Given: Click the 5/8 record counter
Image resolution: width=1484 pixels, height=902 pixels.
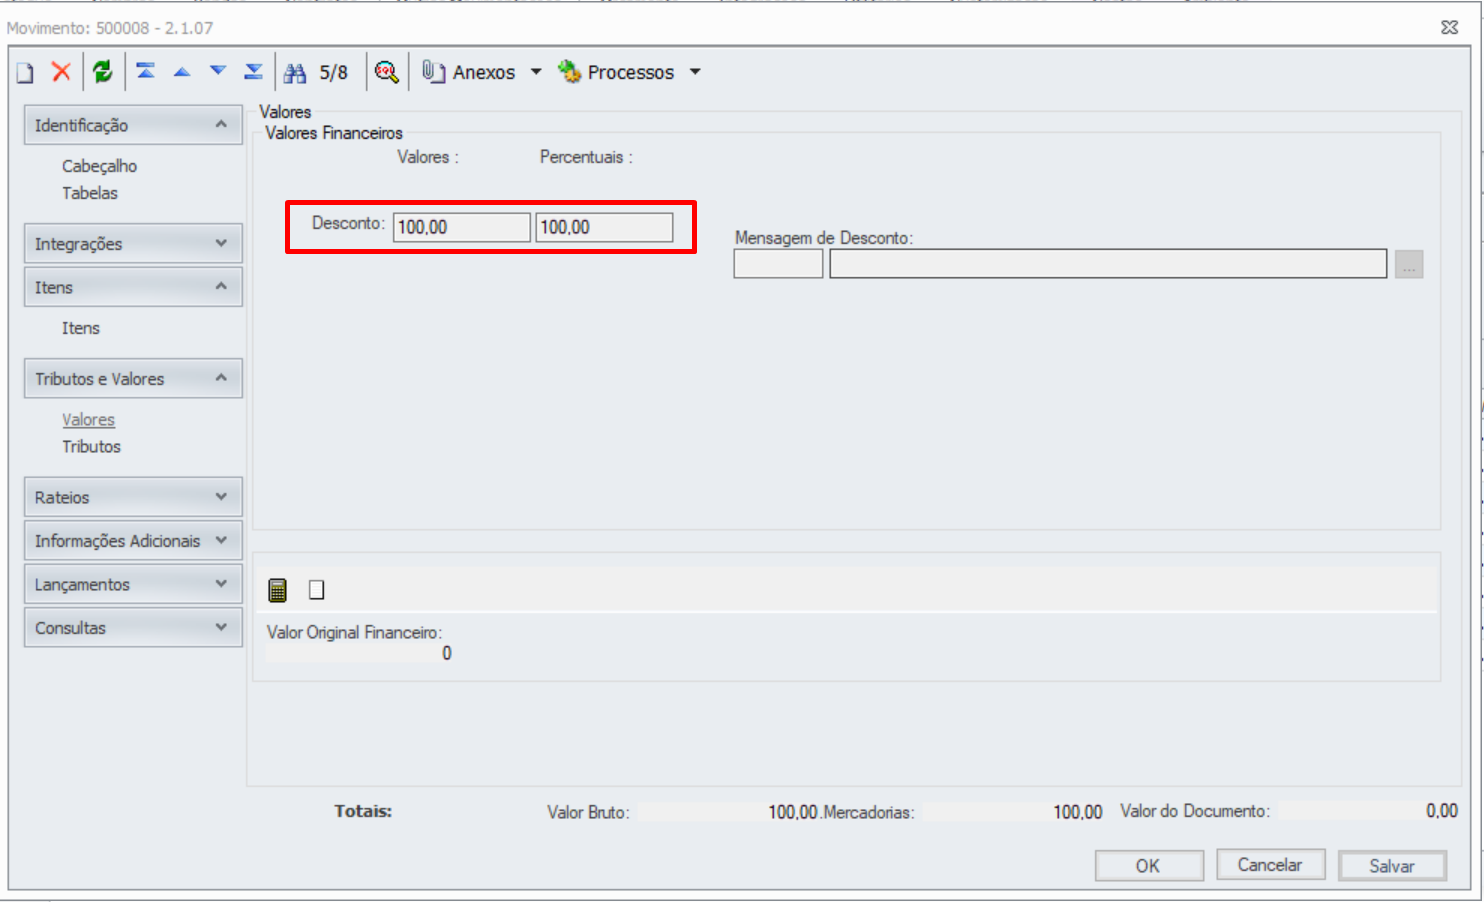Looking at the screenshot, I should [x=333, y=72].
